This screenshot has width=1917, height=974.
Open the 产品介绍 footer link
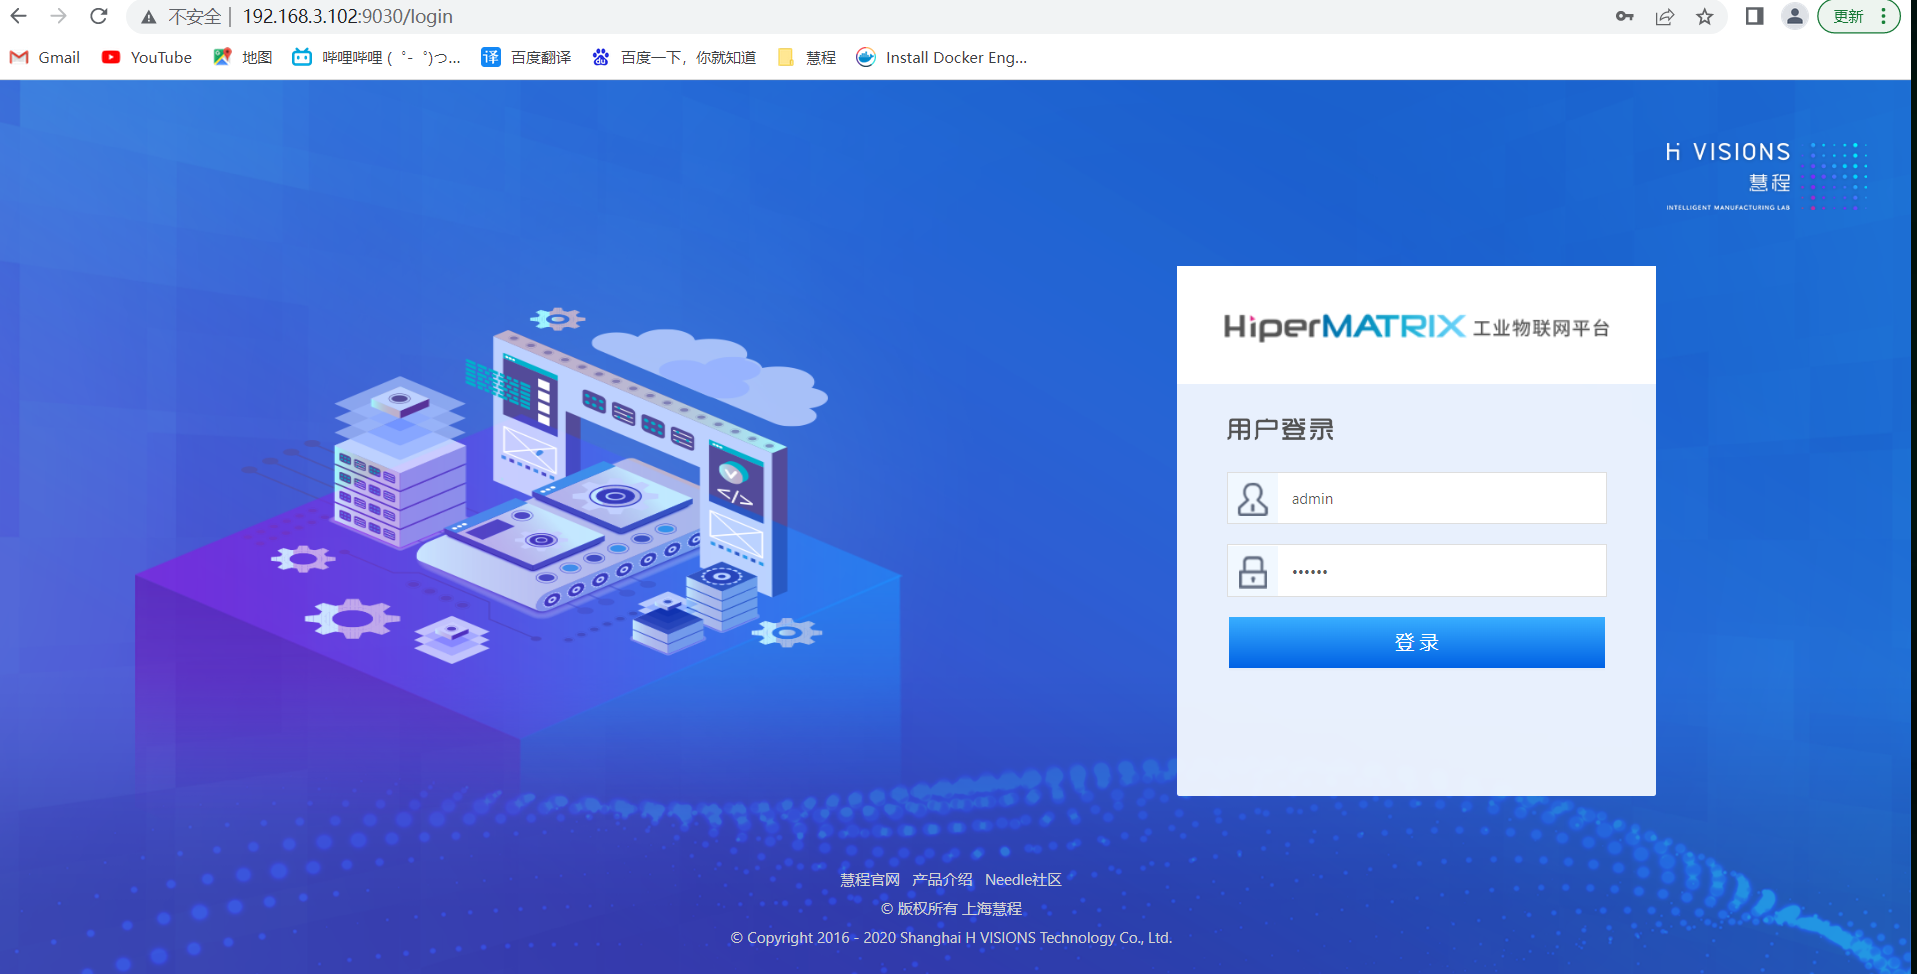(x=942, y=880)
